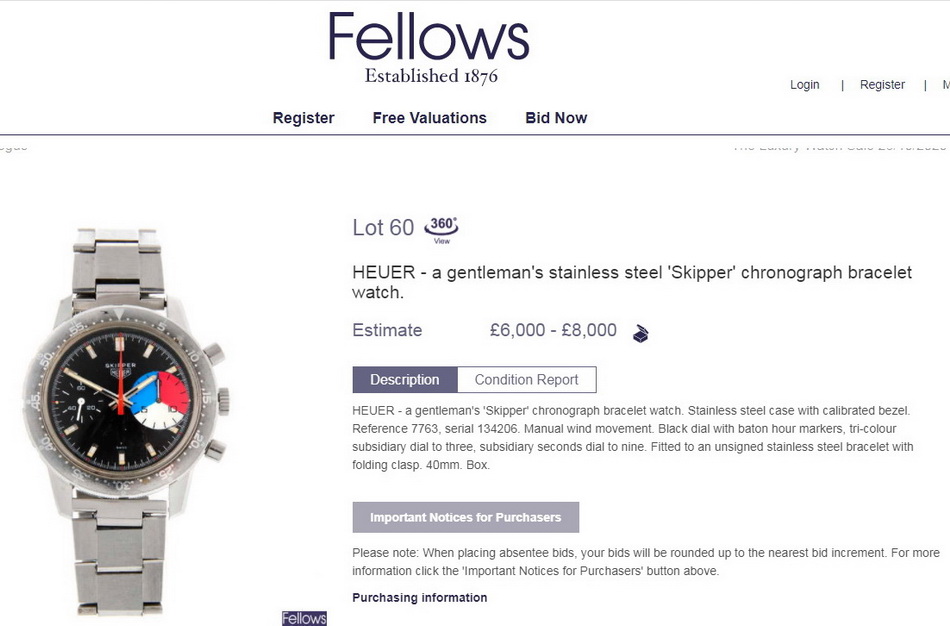Click the lot description paragraph text
The height and width of the screenshot is (626, 950).
tap(632, 437)
